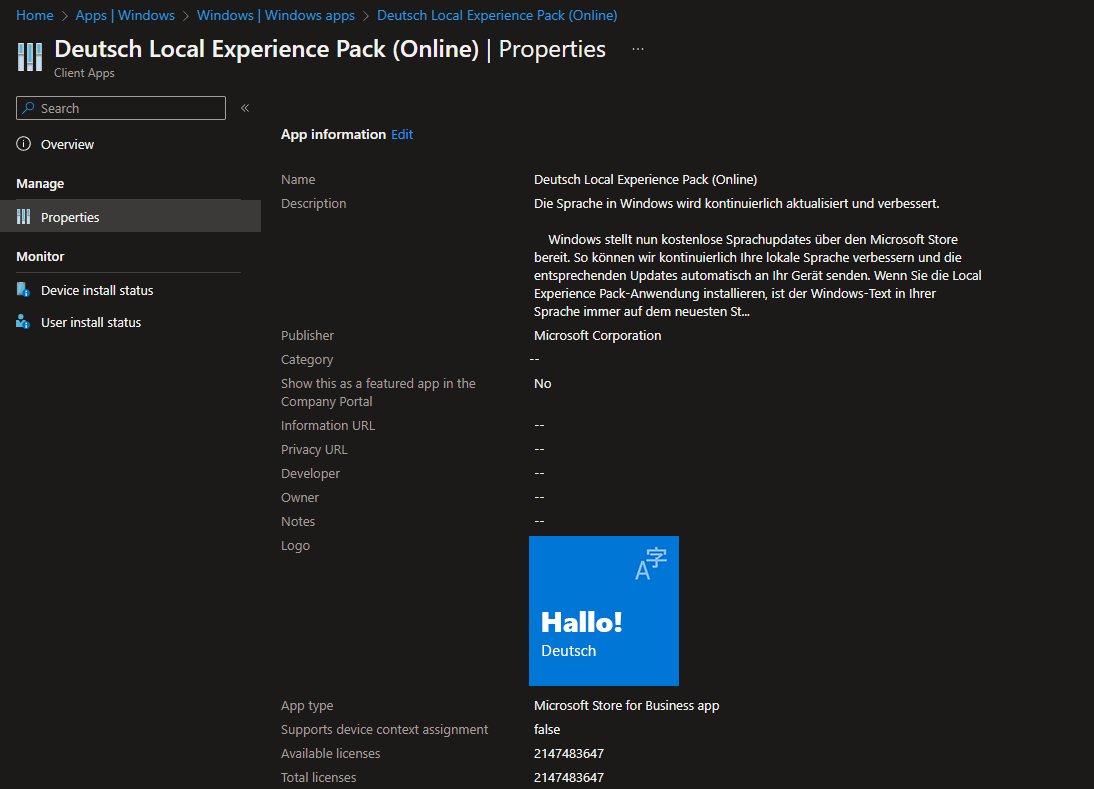
Task: Open User install status page
Action: [x=91, y=322]
